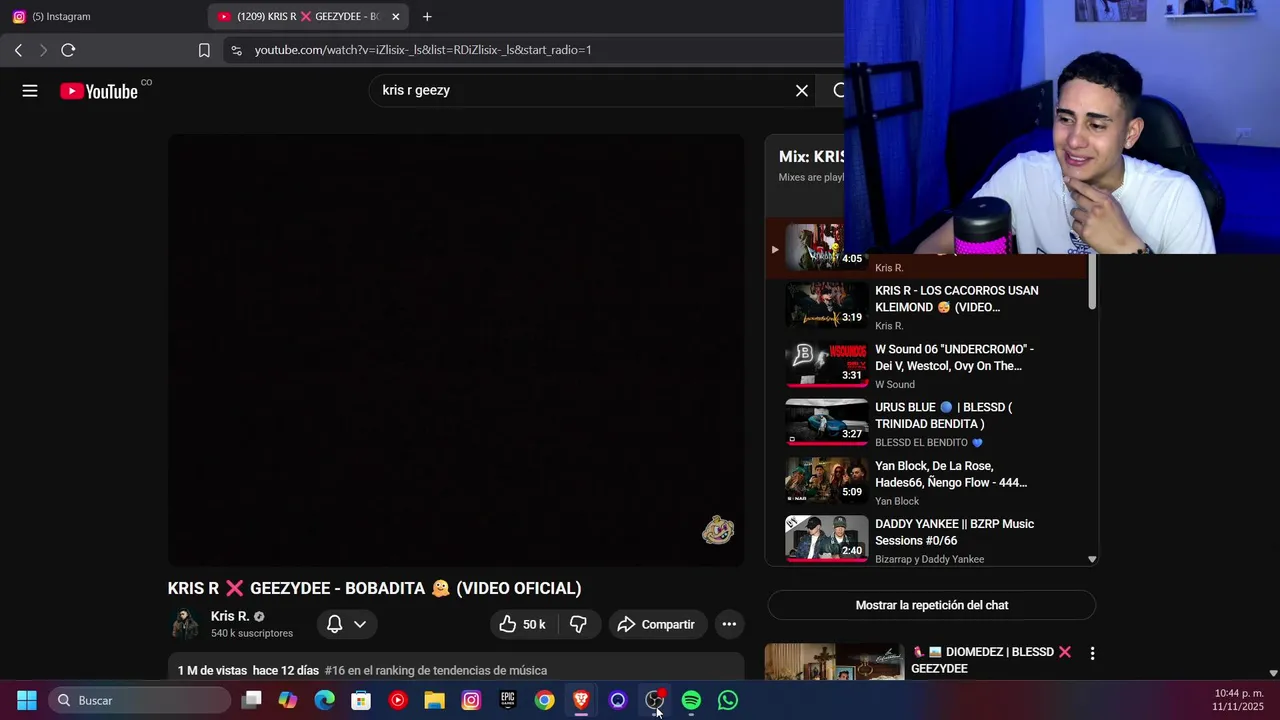The height and width of the screenshot is (720, 1280).
Task: Play W Sound 06 UNDERCROMO from the mix
Action: [954, 357]
